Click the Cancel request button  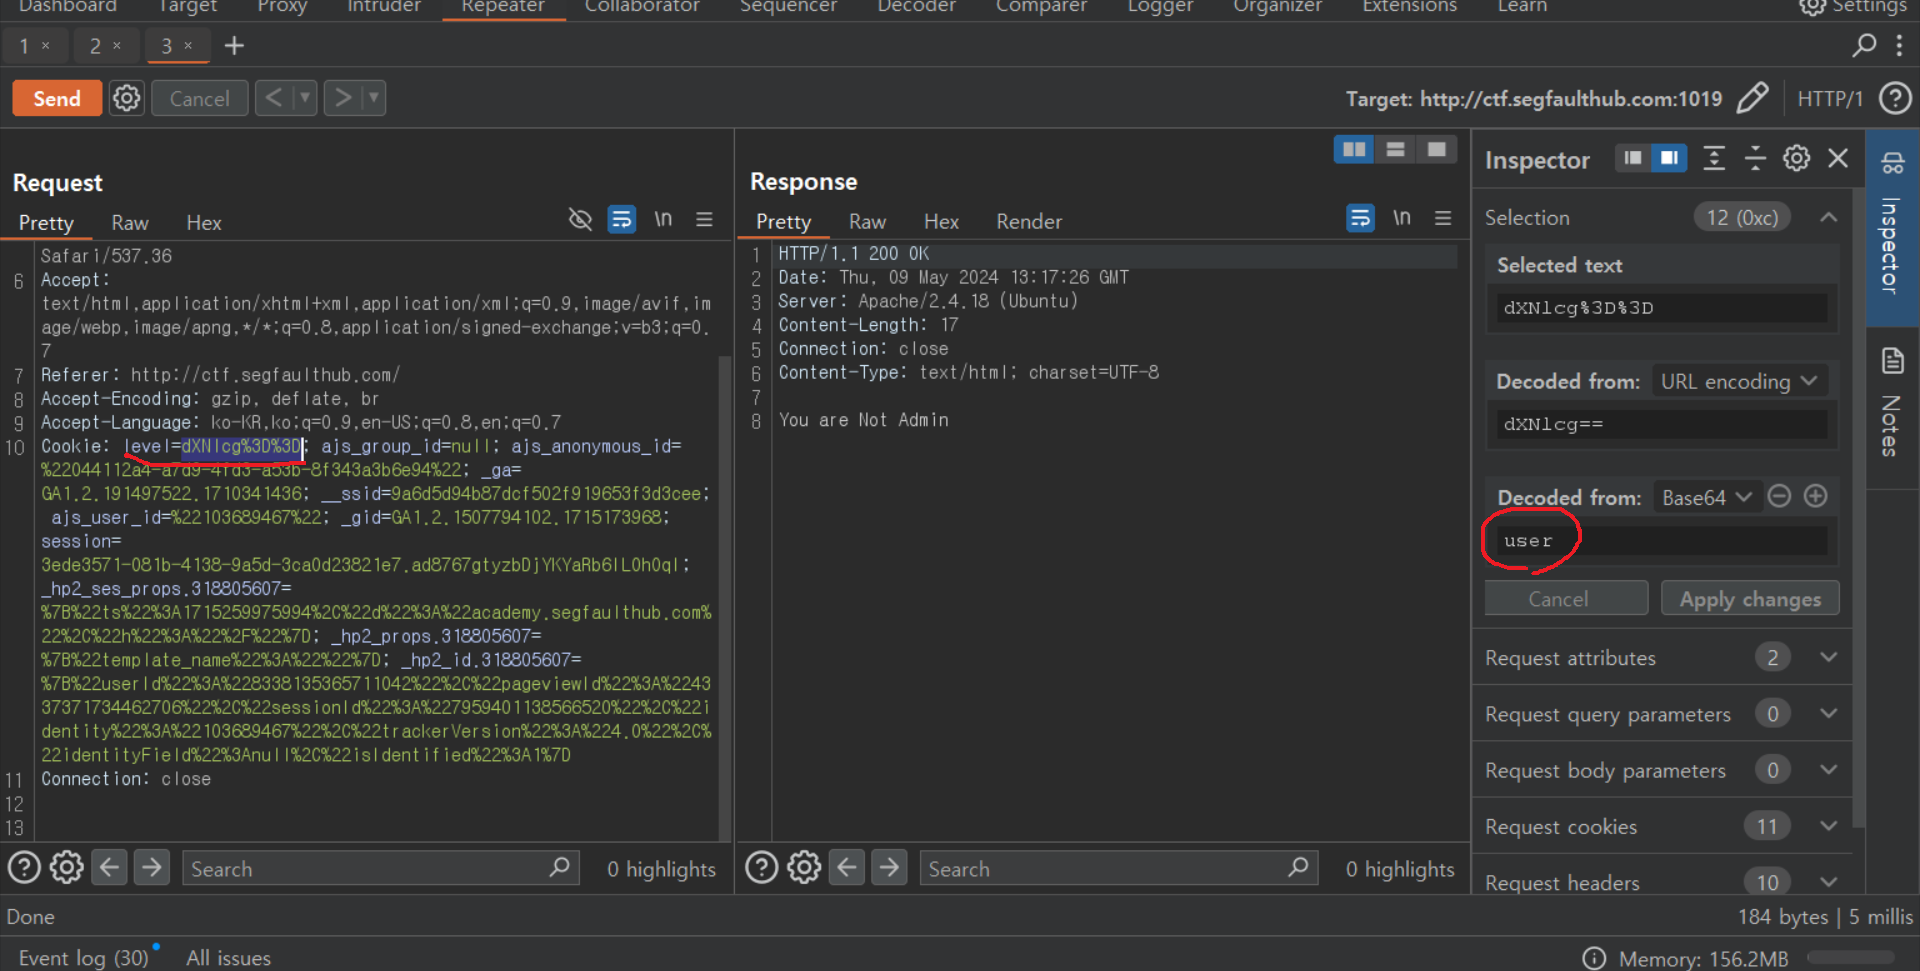click(199, 98)
